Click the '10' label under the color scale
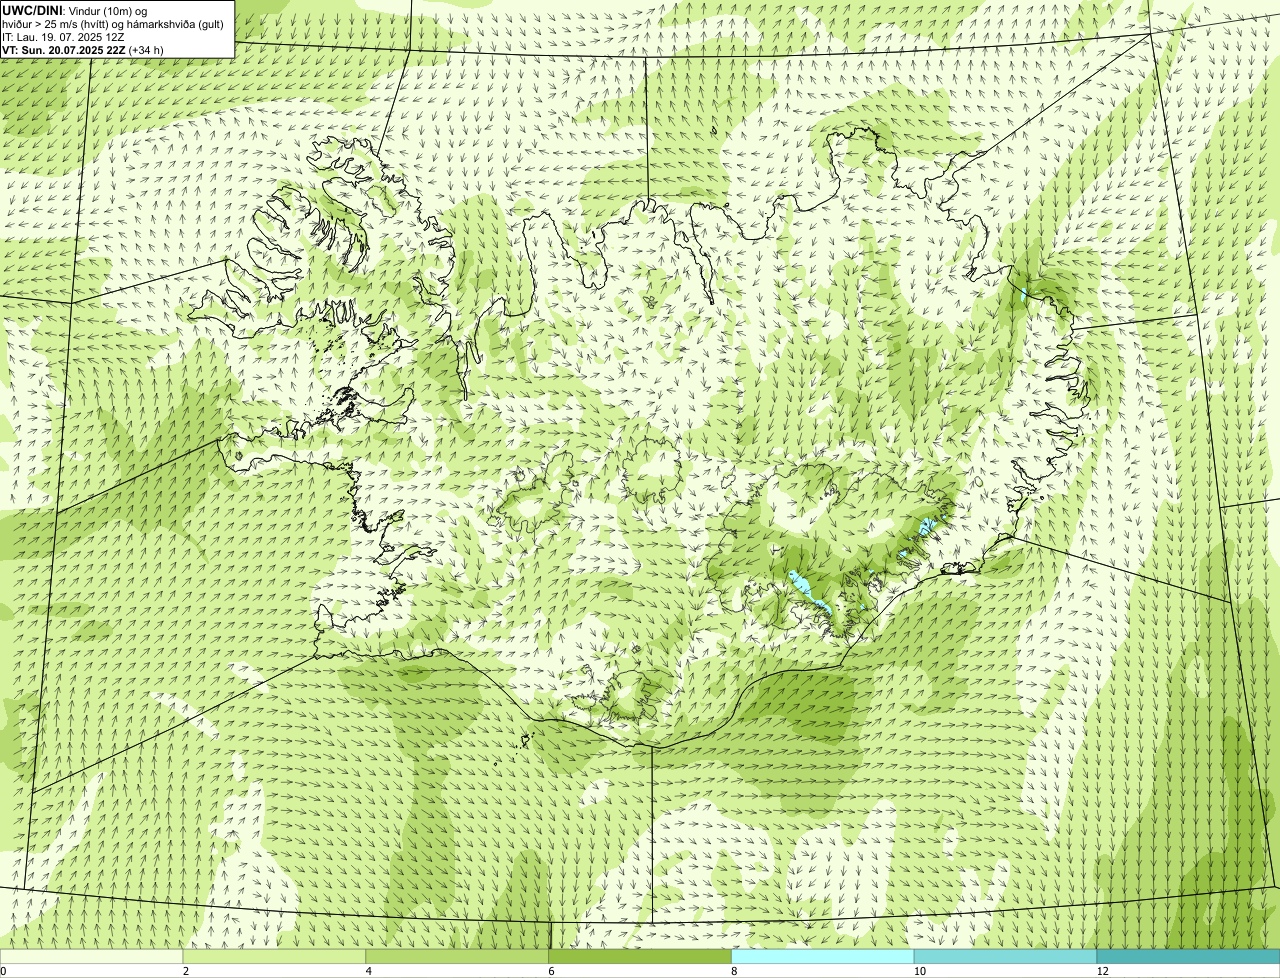This screenshot has width=1280, height=978. [x=919, y=971]
